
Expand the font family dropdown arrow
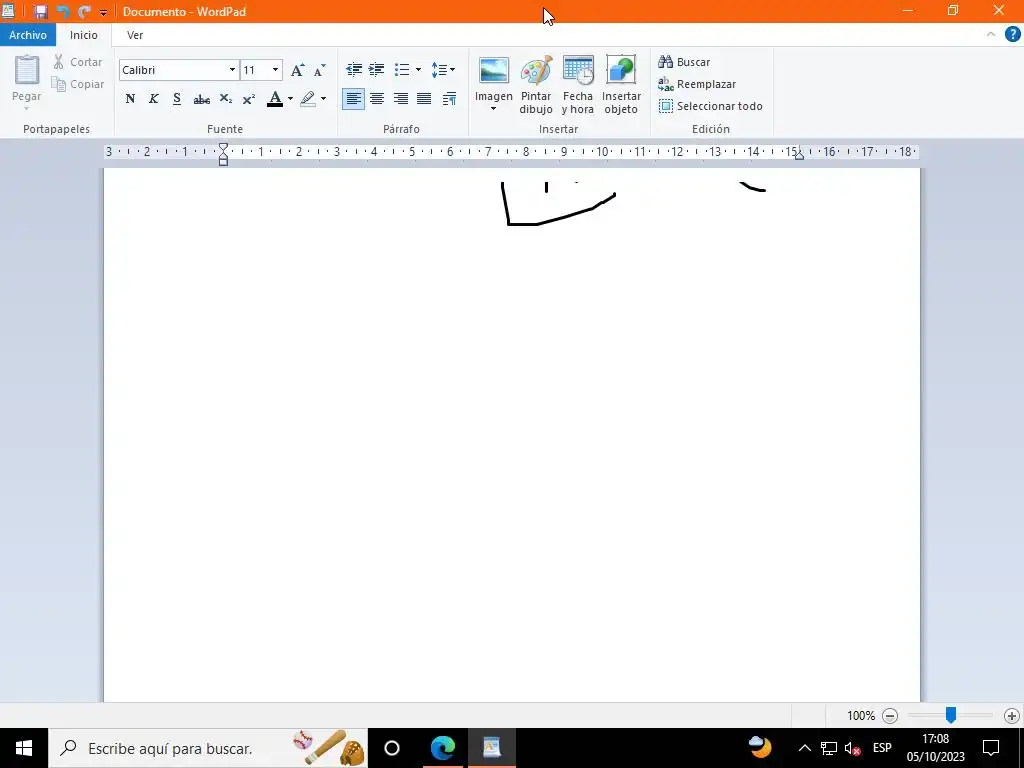232,70
